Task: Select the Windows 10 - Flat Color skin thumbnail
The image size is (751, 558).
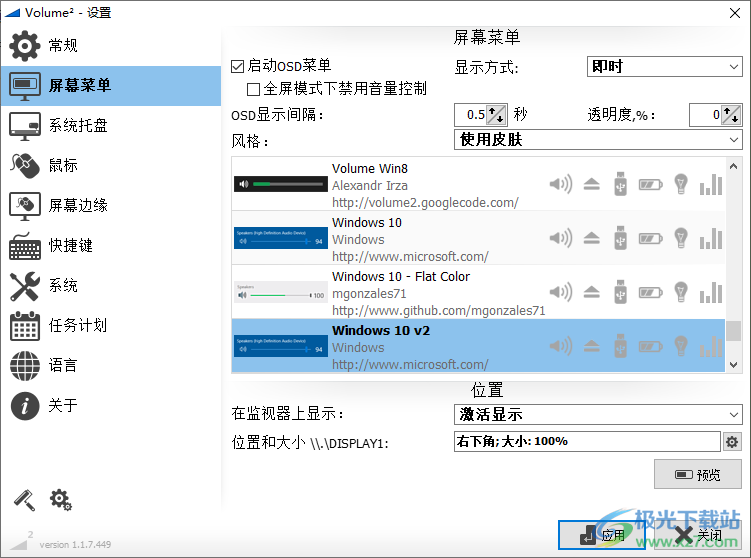Action: coord(280,292)
